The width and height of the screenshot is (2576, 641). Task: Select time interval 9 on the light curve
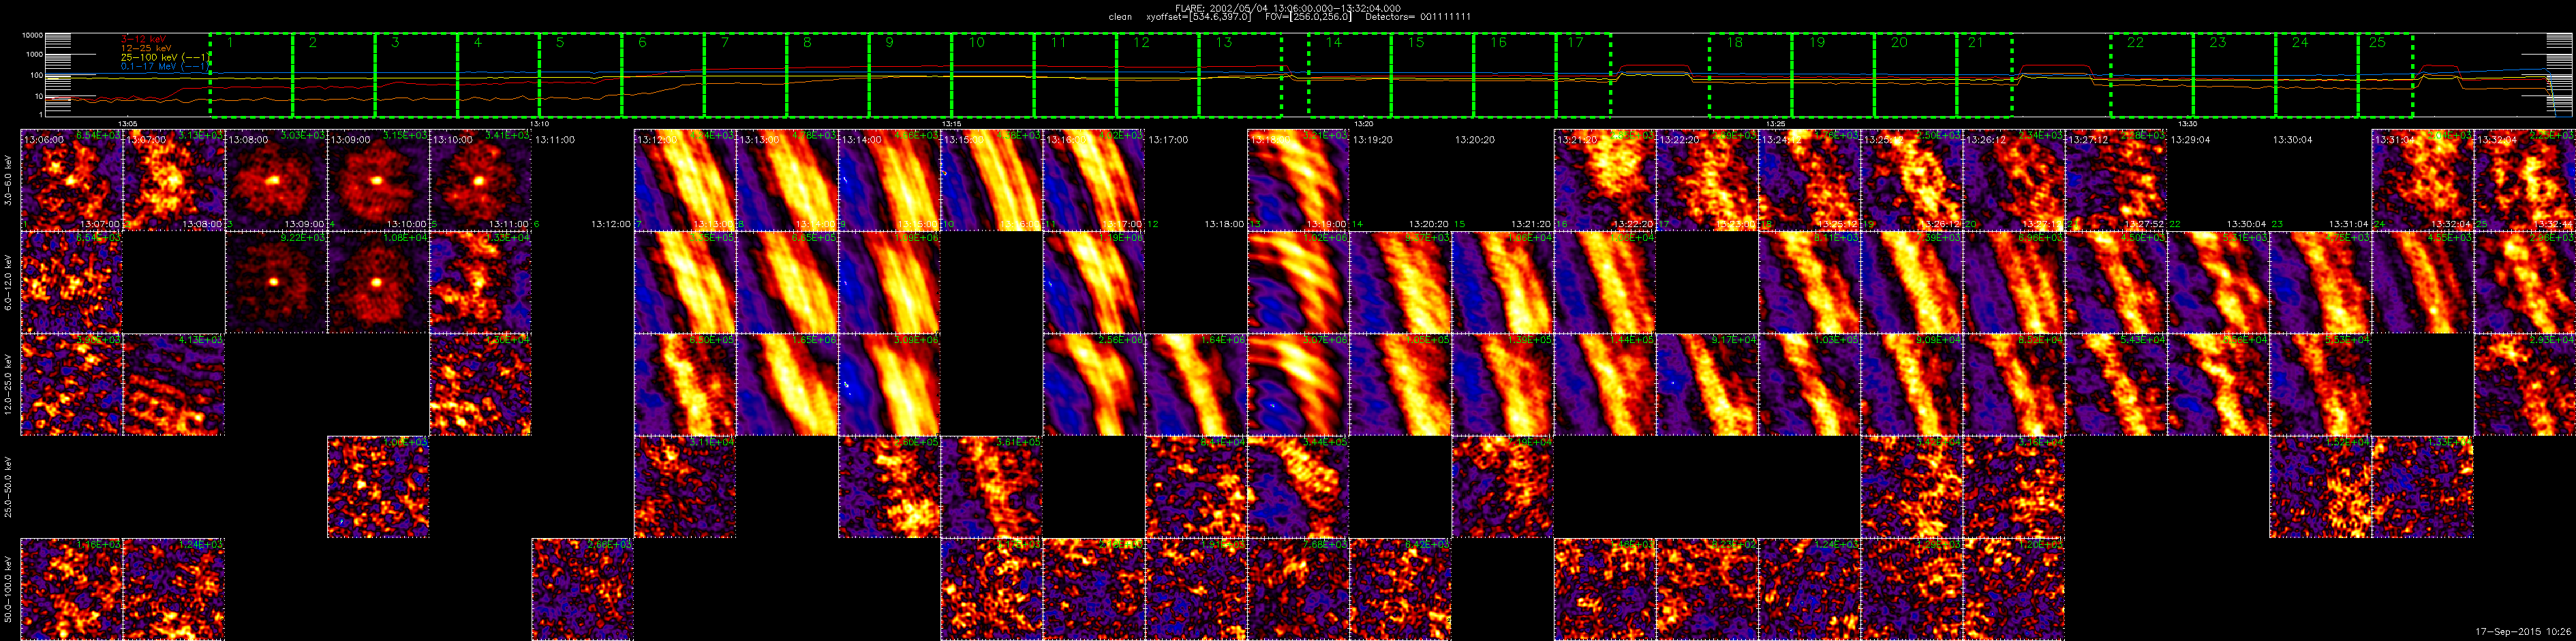coord(910,75)
